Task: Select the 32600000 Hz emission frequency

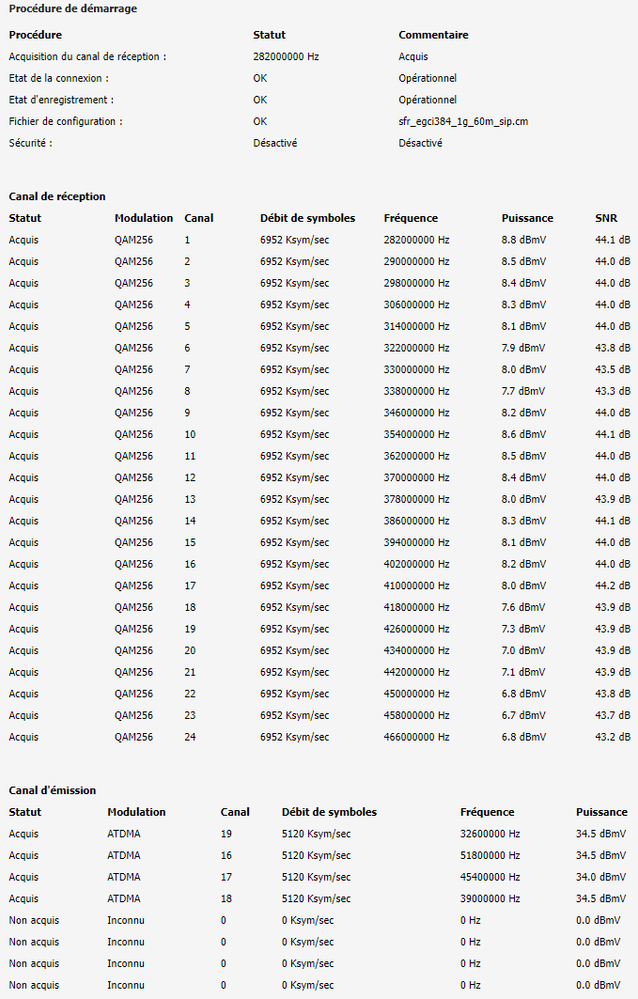Action: [490, 834]
